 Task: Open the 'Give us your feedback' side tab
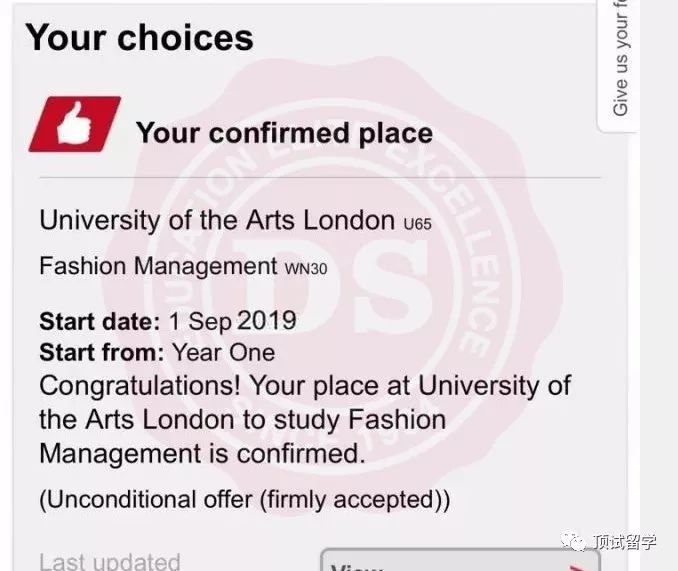[621, 60]
